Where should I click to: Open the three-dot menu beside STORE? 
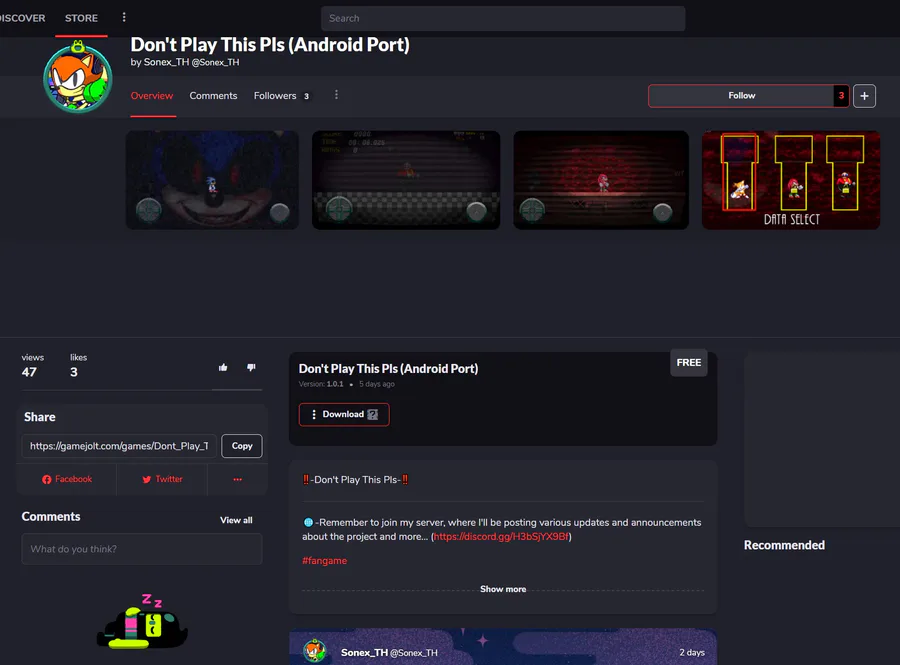pos(124,18)
